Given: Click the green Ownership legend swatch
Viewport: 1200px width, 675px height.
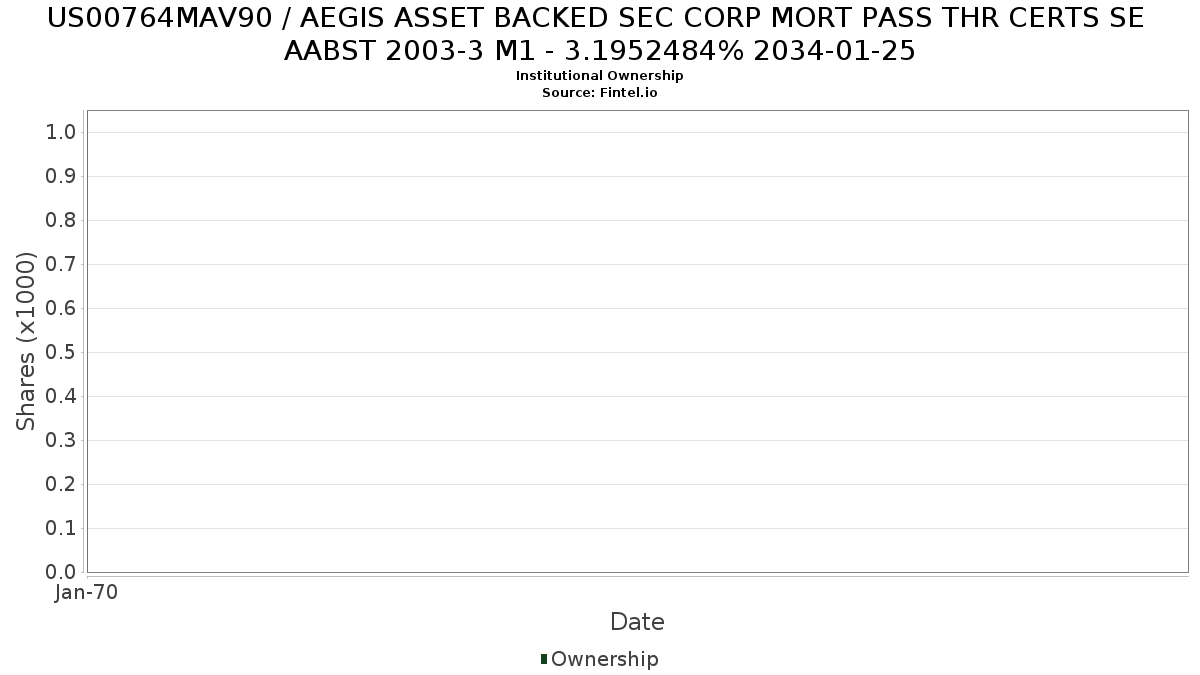Looking at the screenshot, I should (x=544, y=659).
